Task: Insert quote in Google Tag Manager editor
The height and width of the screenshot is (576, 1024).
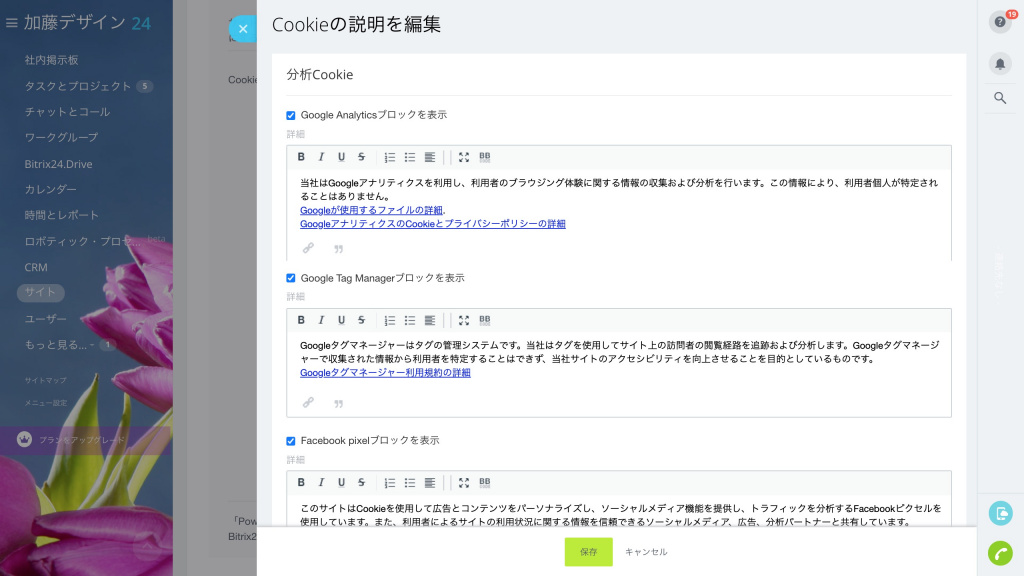Action: click(x=338, y=404)
